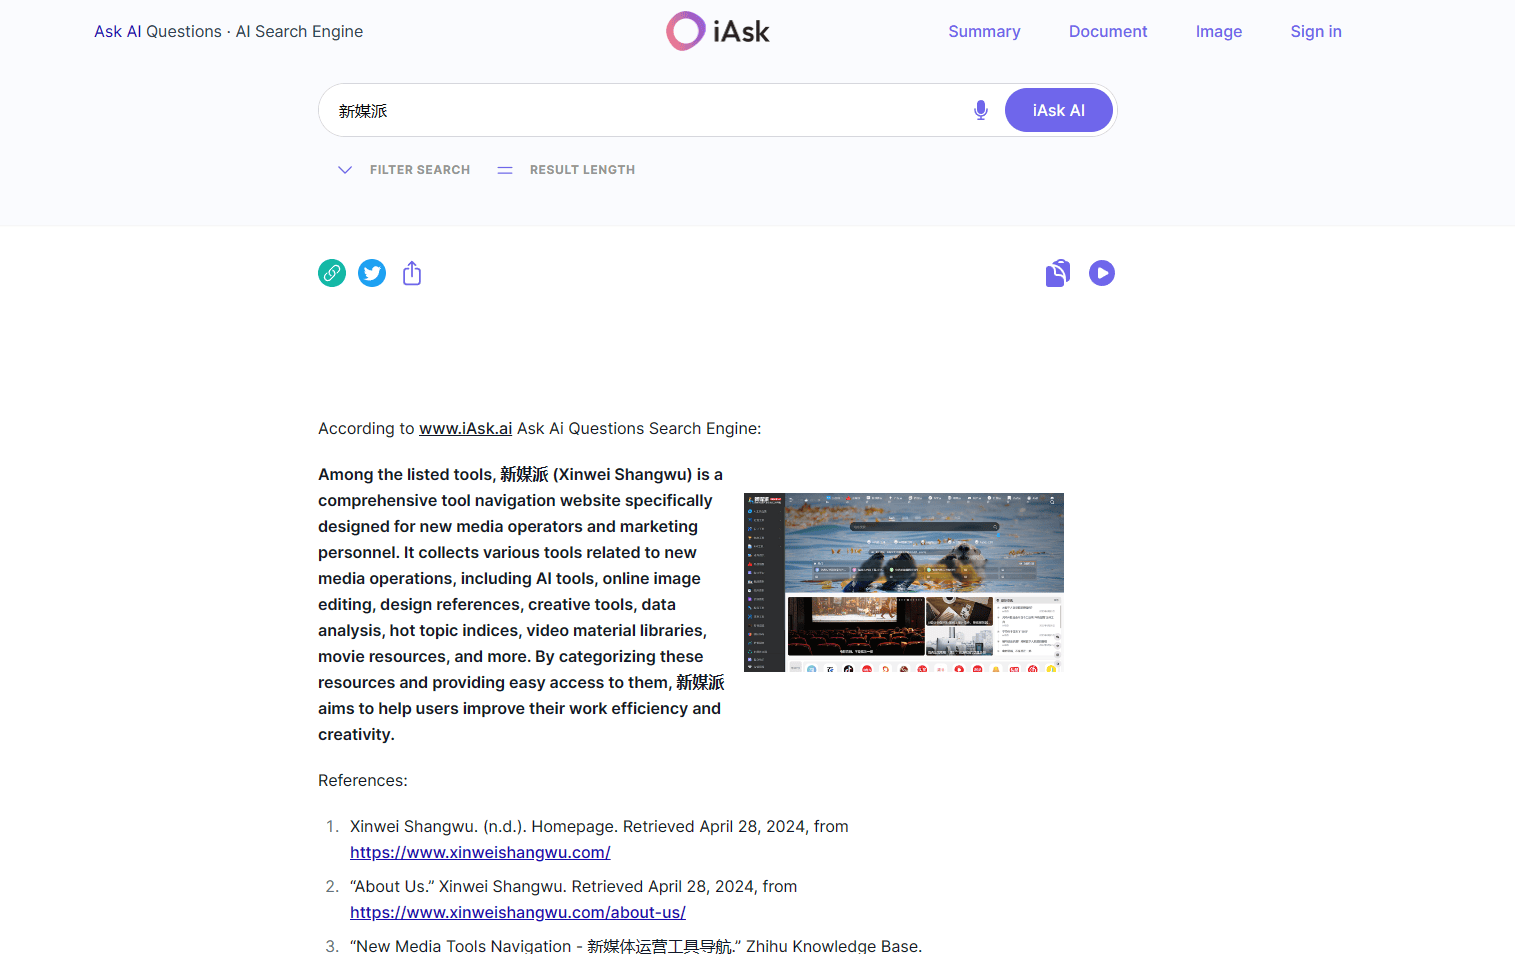1515x954 pixels.
Task: Click the copy link chain icon
Action: tap(331, 272)
